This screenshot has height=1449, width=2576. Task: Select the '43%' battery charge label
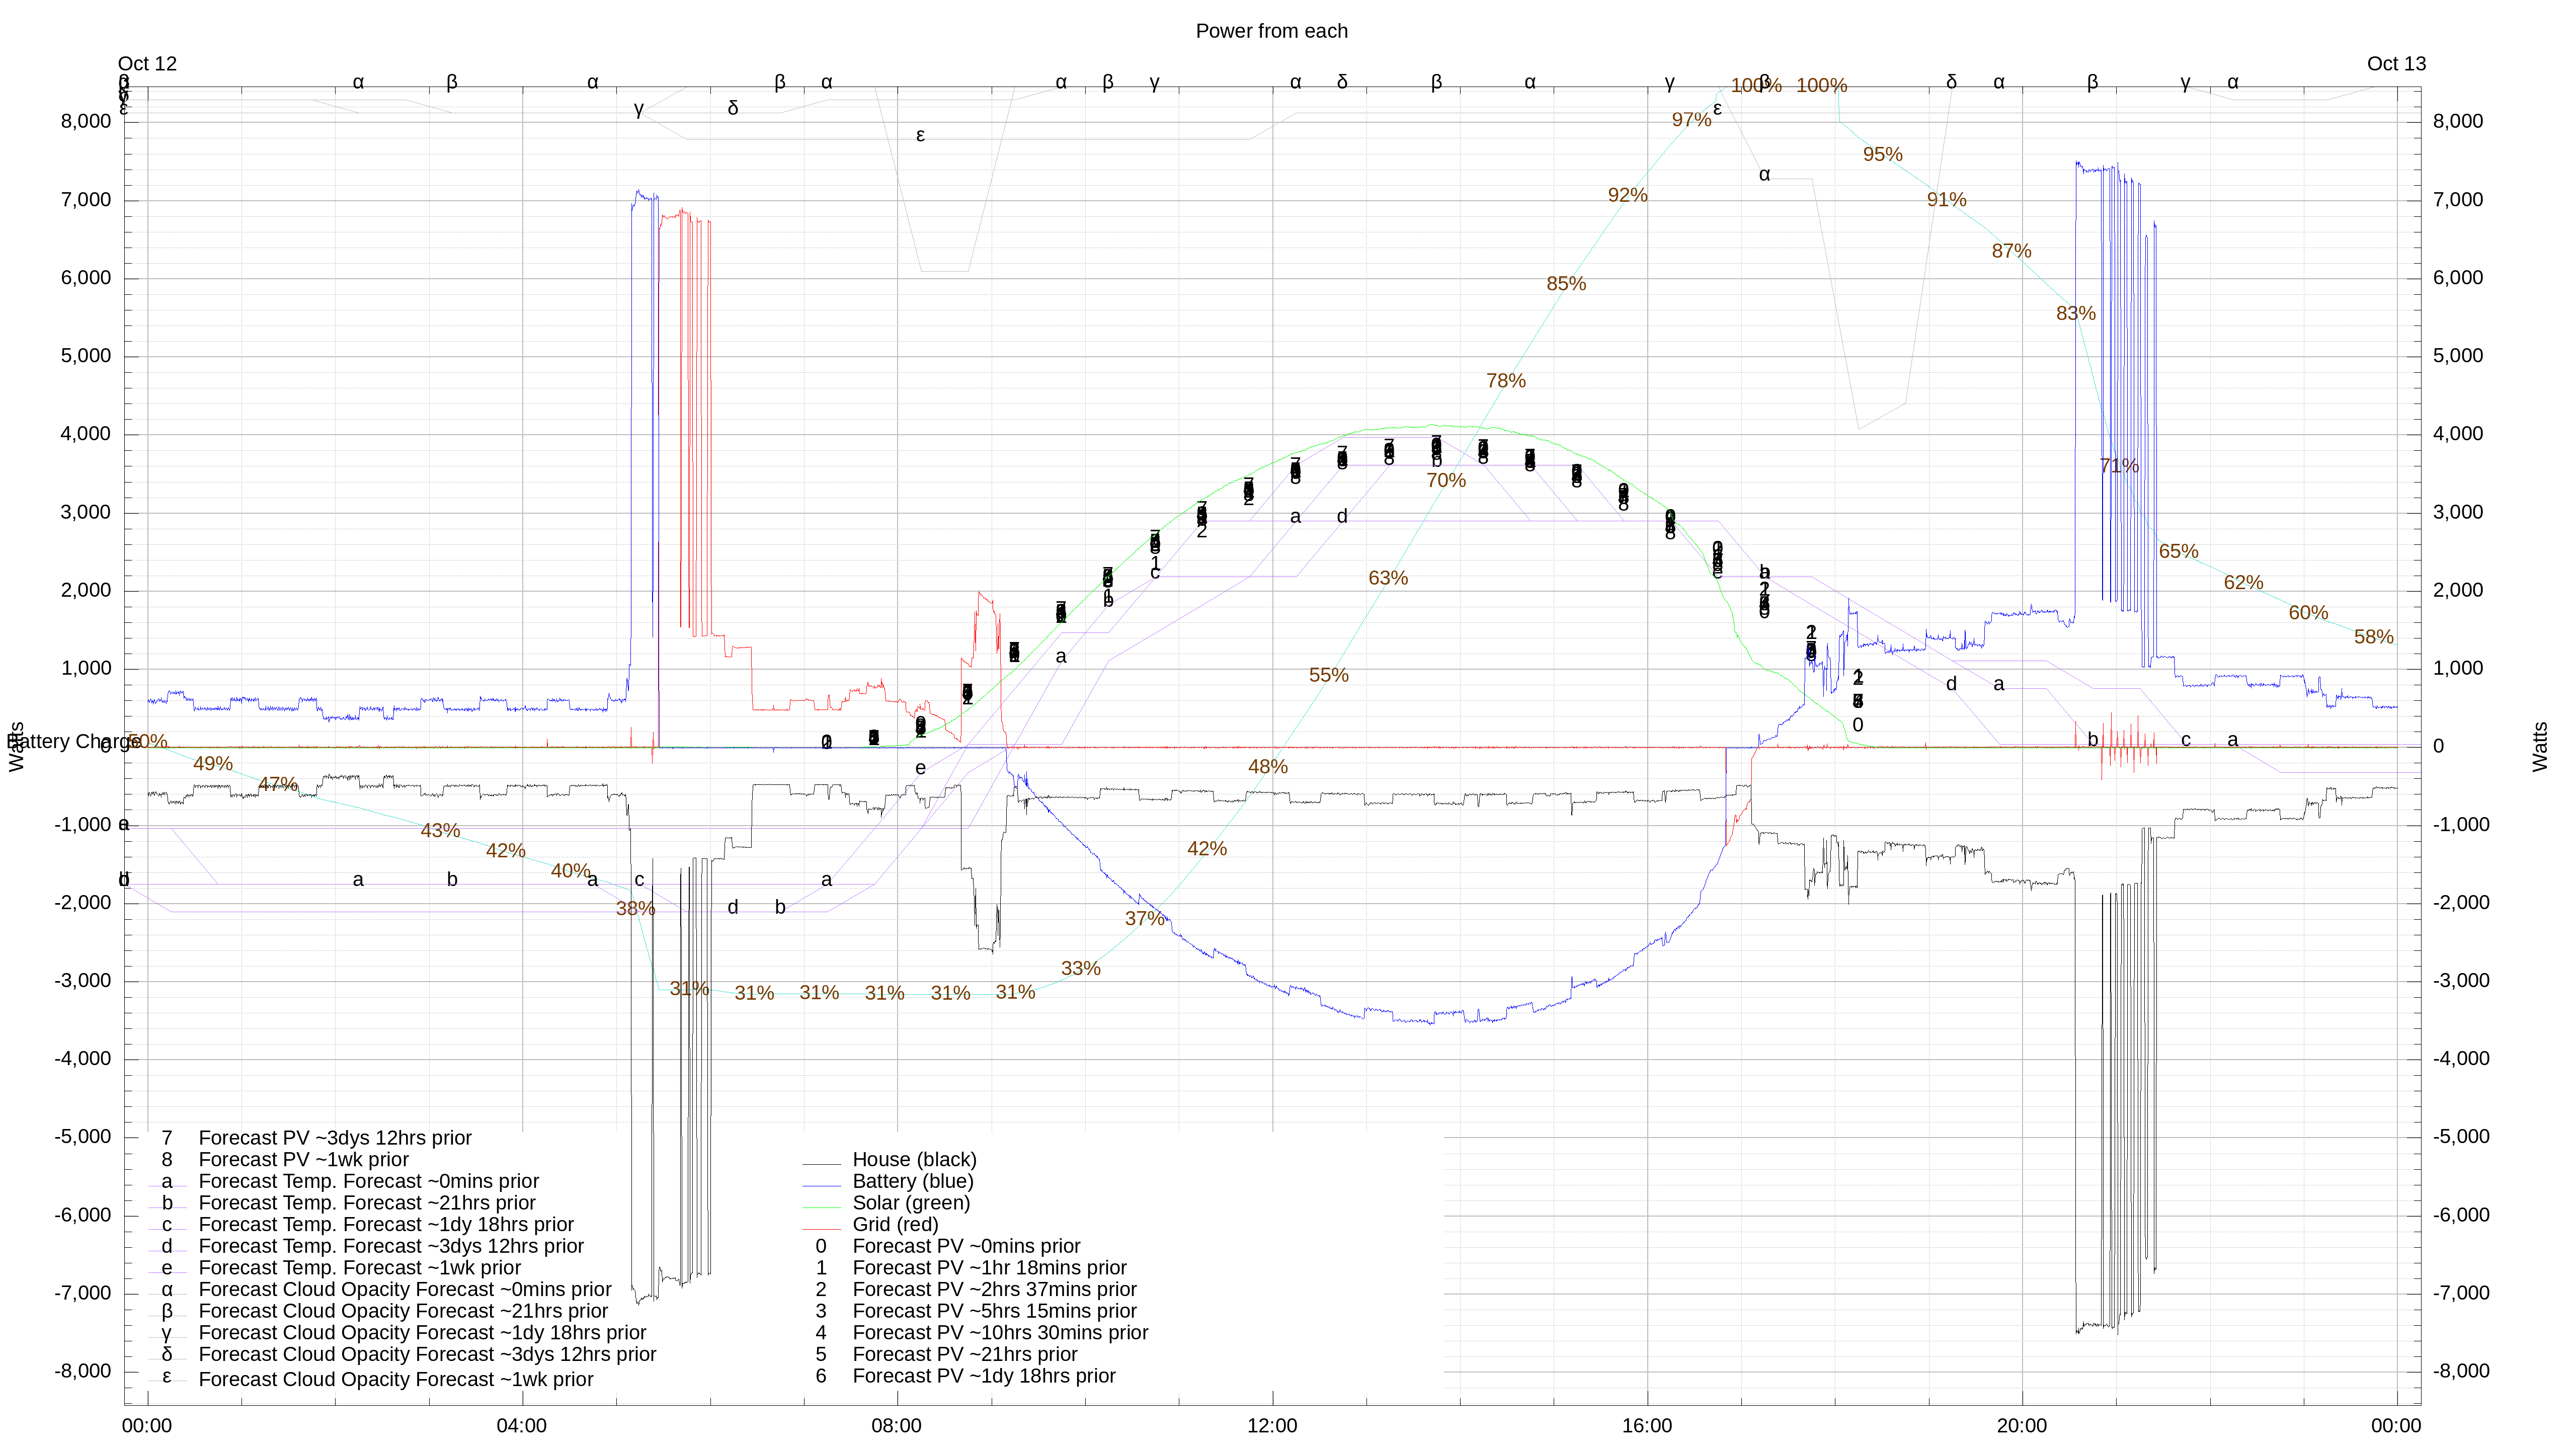(440, 831)
